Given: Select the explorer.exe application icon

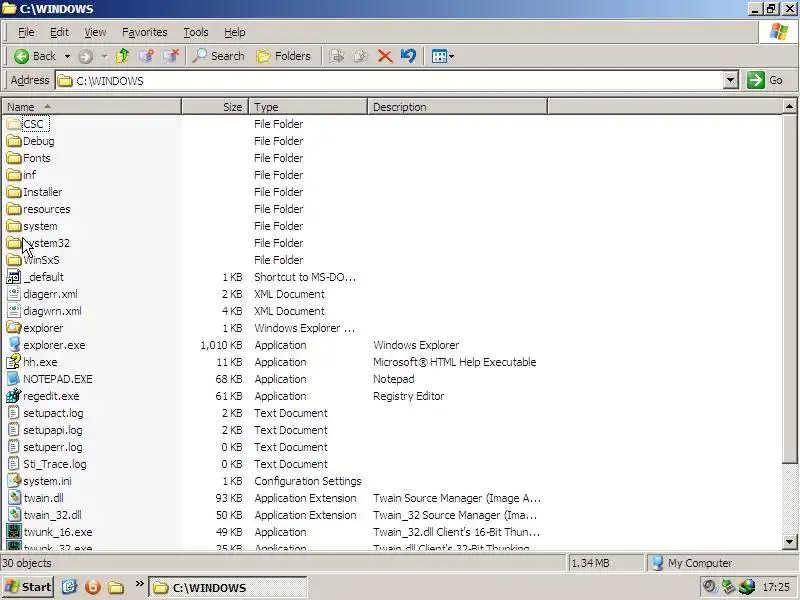Looking at the screenshot, I should point(14,345).
